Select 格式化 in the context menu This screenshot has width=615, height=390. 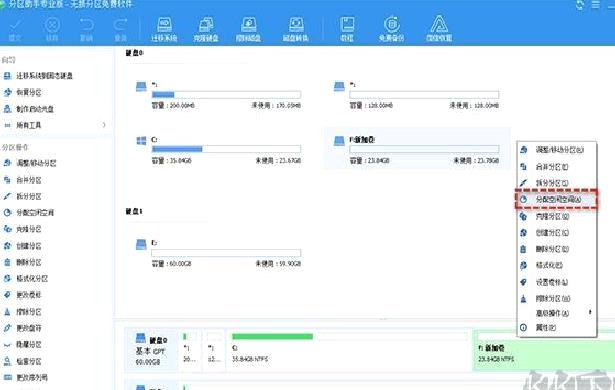click(557, 265)
